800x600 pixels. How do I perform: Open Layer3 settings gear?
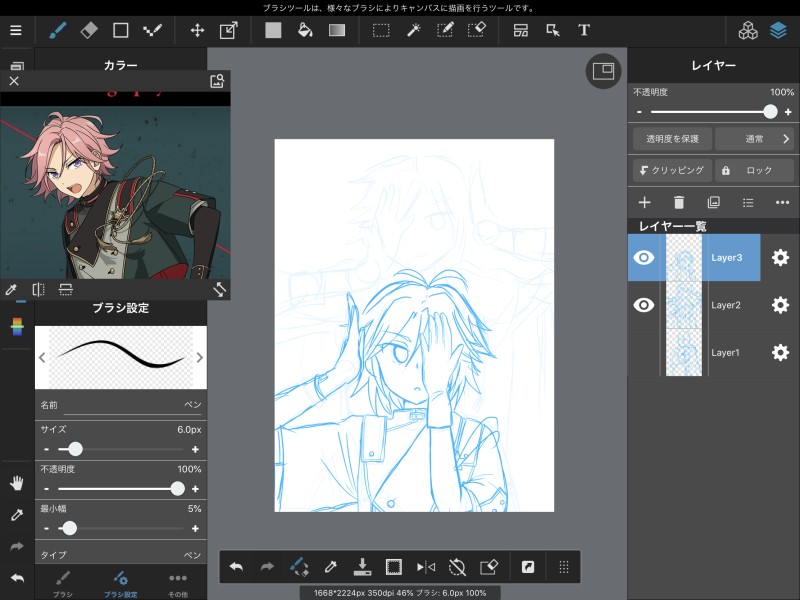(x=780, y=258)
